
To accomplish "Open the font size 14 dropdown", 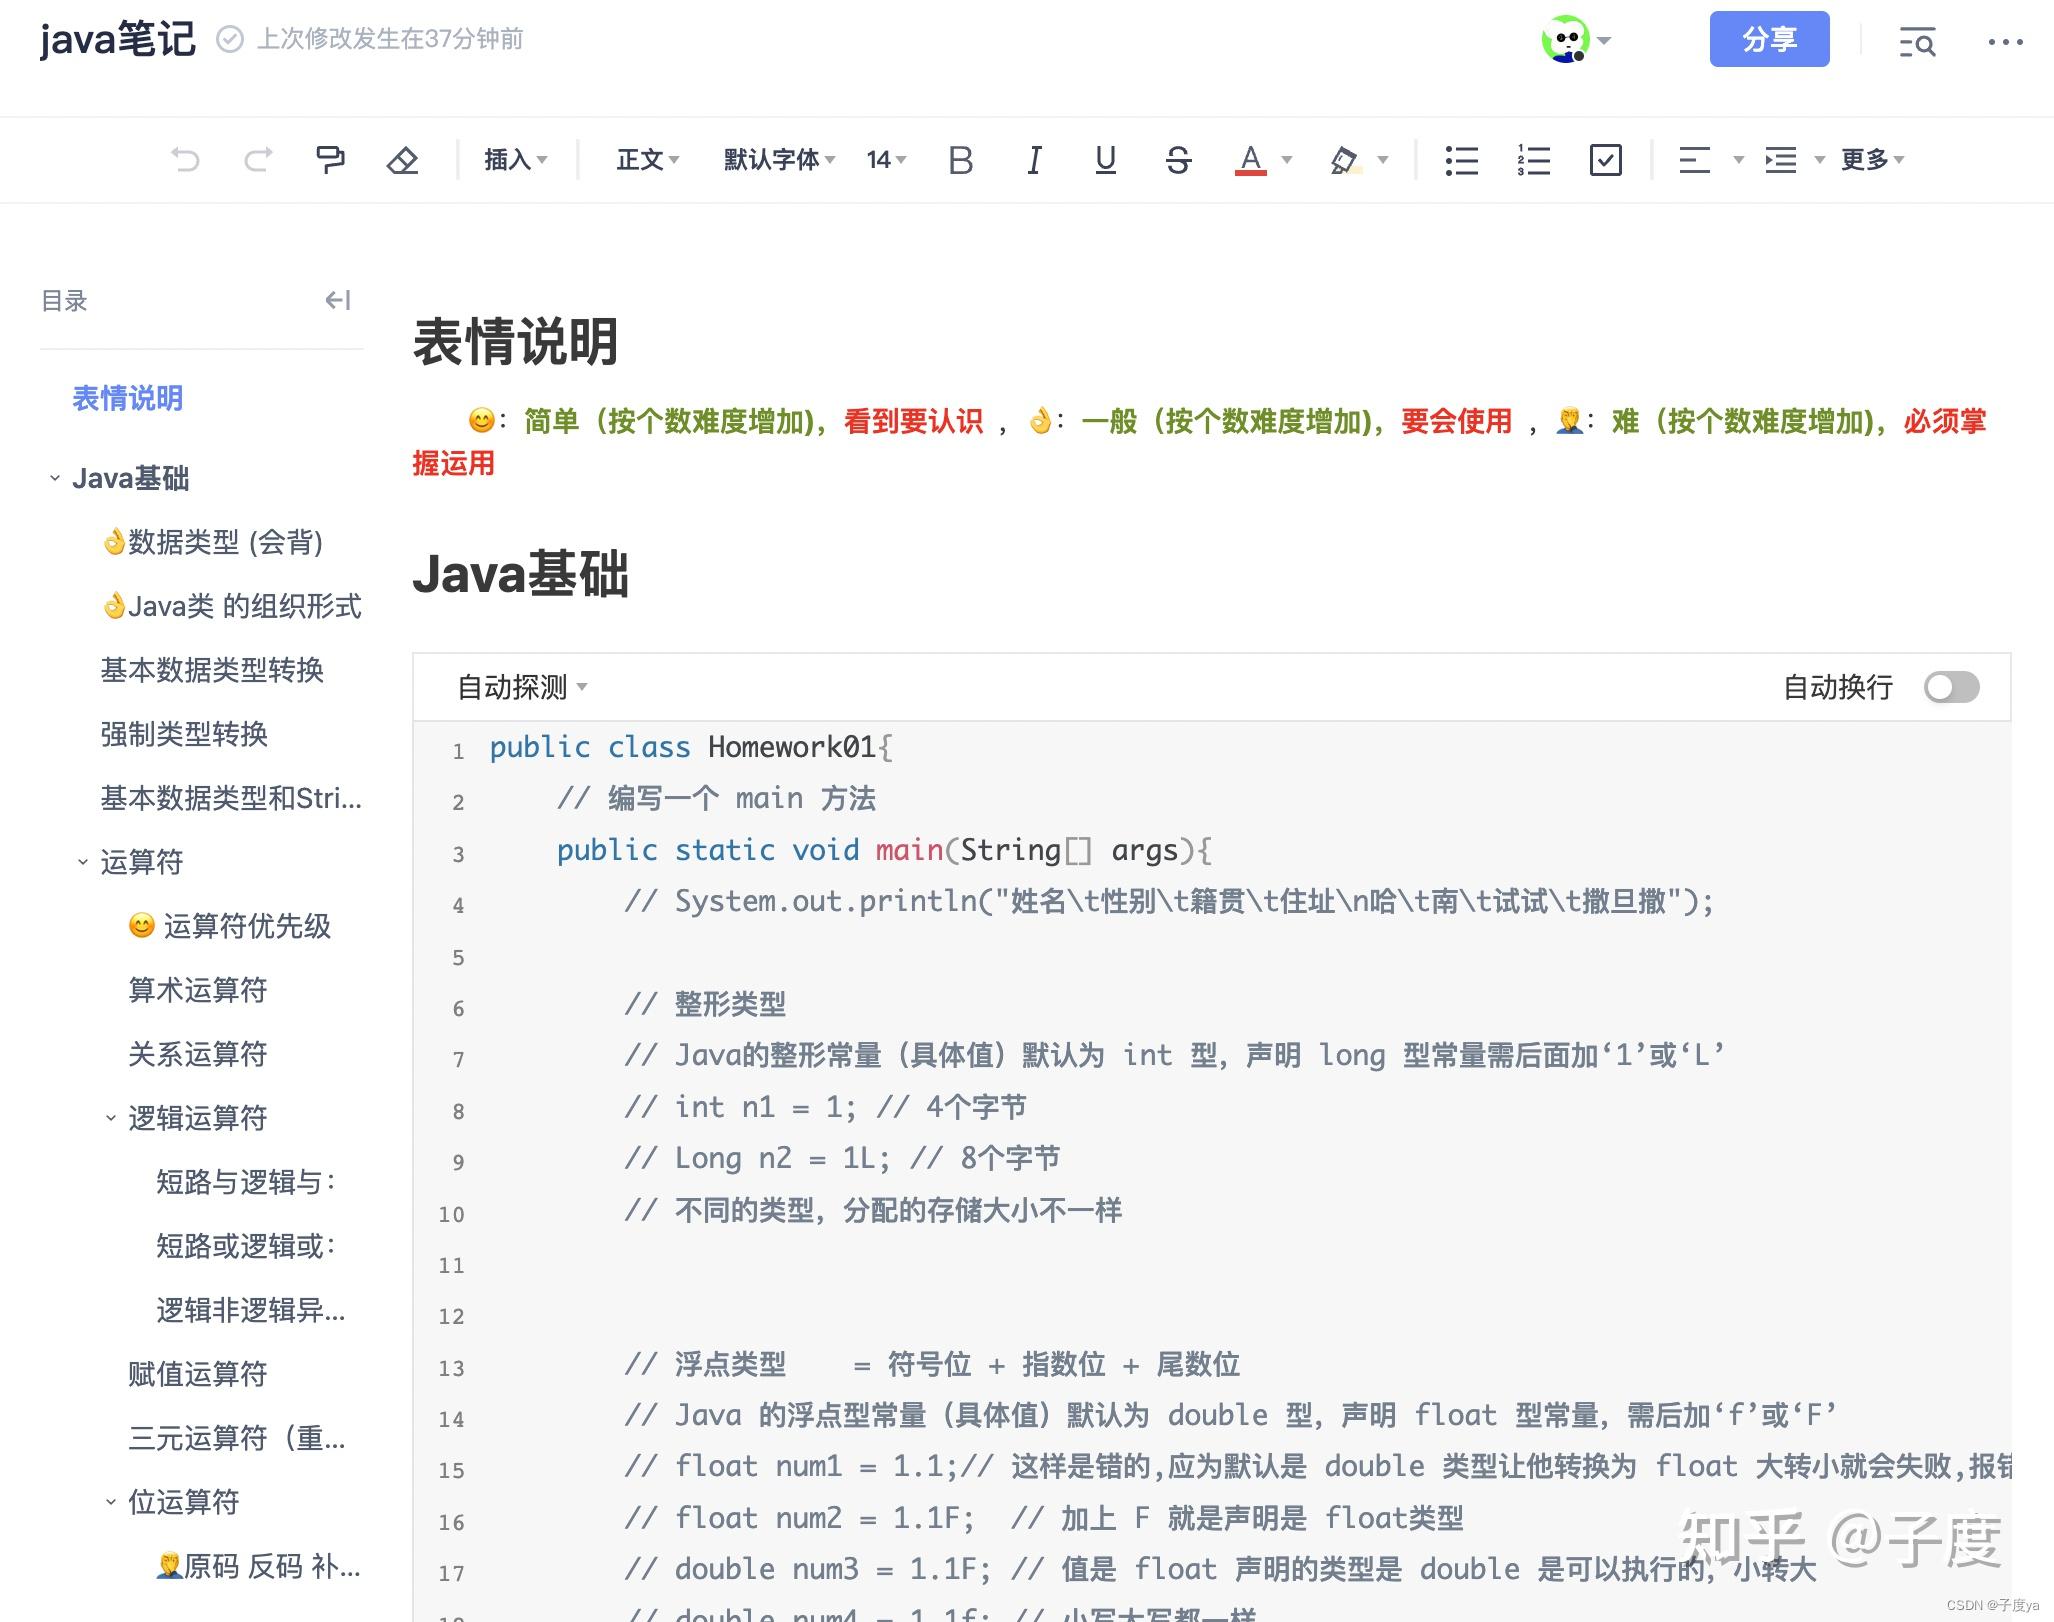I will coord(886,160).
